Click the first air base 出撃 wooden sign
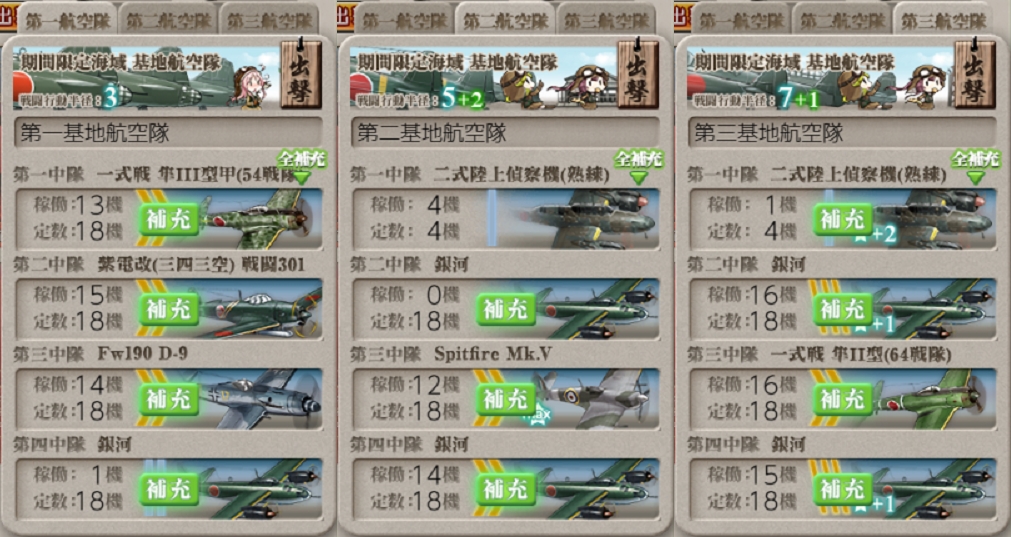1011x537 pixels. click(300, 74)
